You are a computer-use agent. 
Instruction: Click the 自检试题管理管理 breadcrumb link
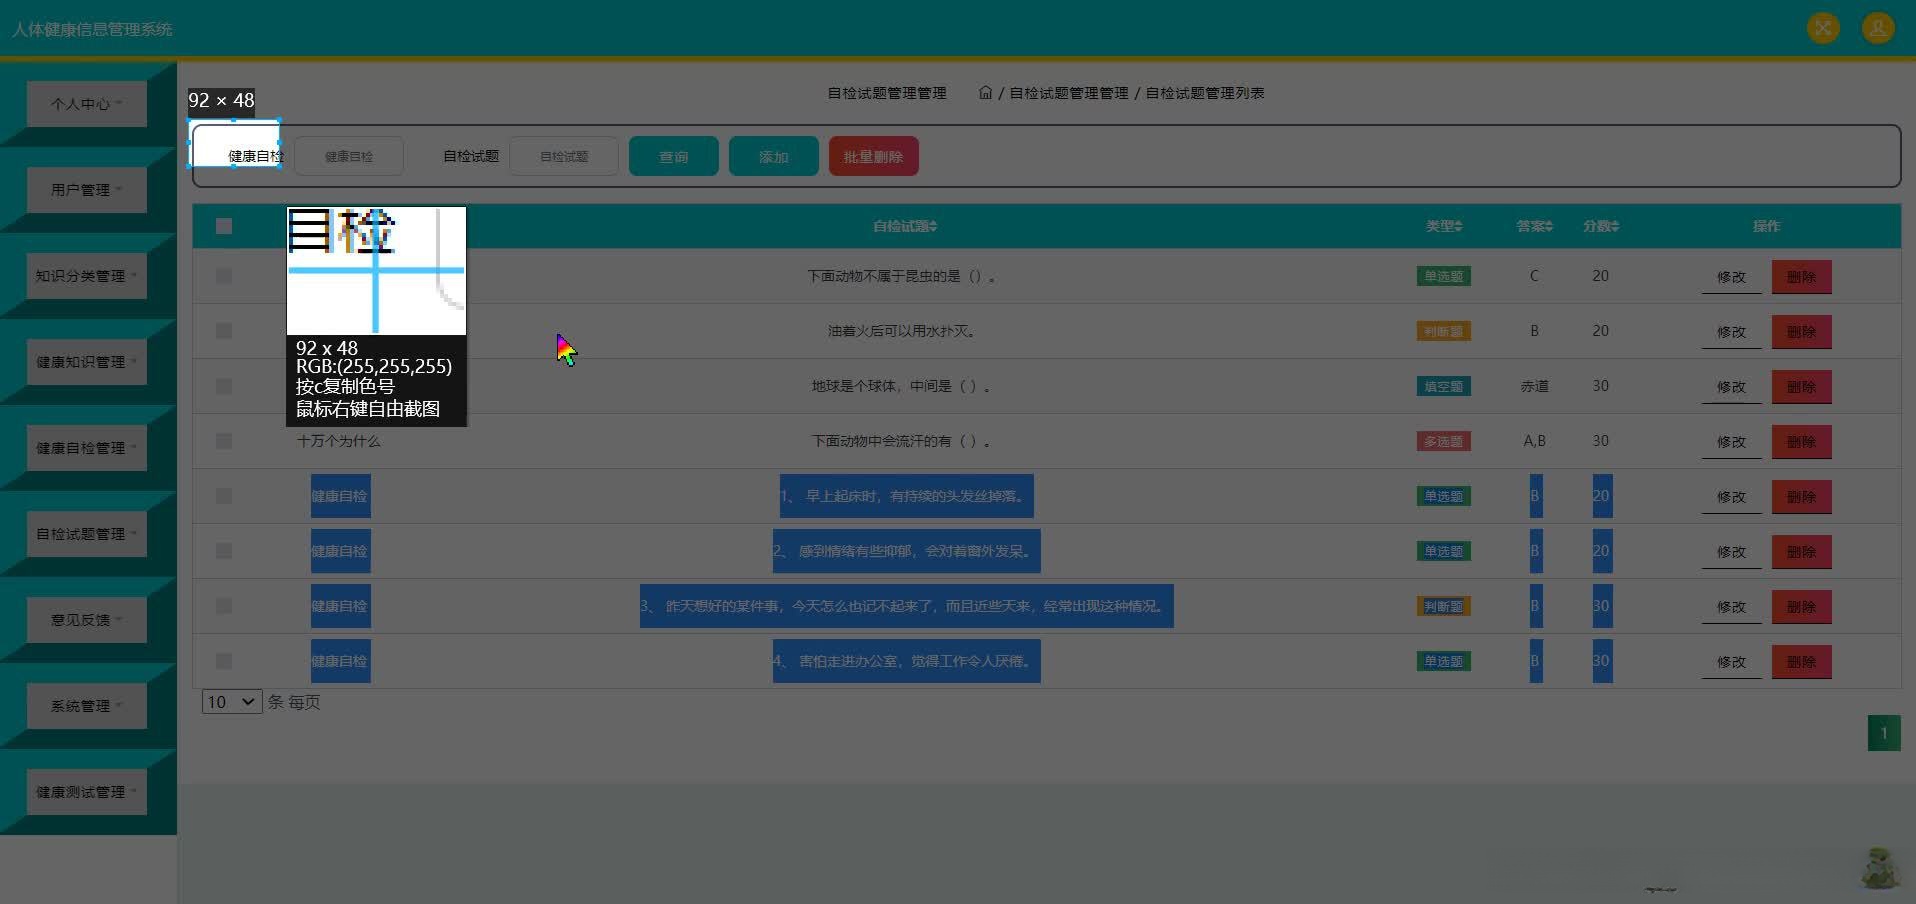(x=1068, y=93)
